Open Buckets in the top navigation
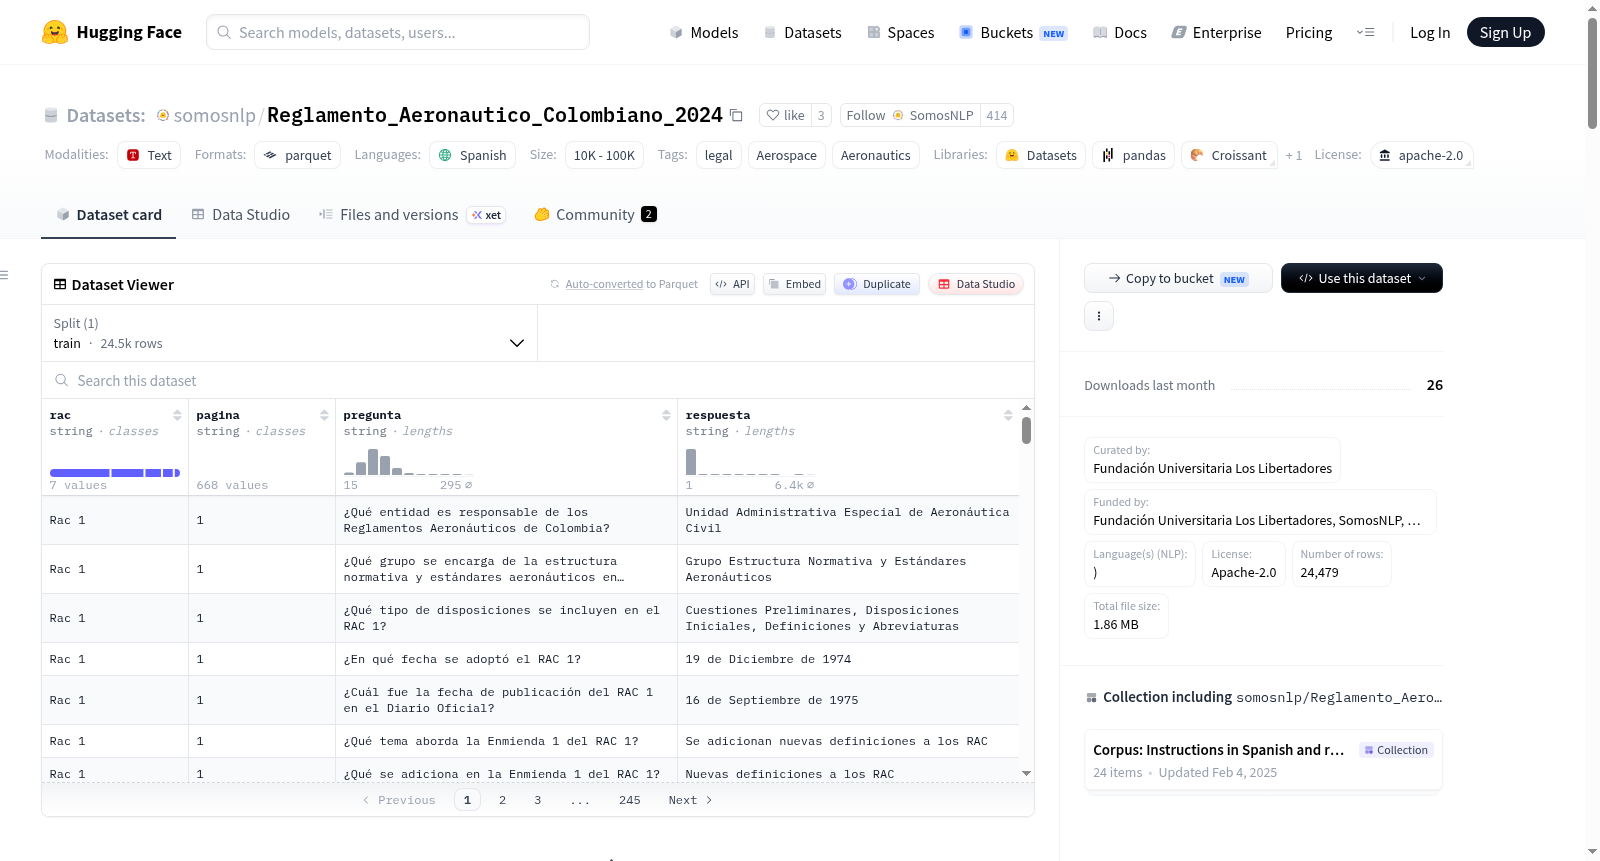 1013,32
